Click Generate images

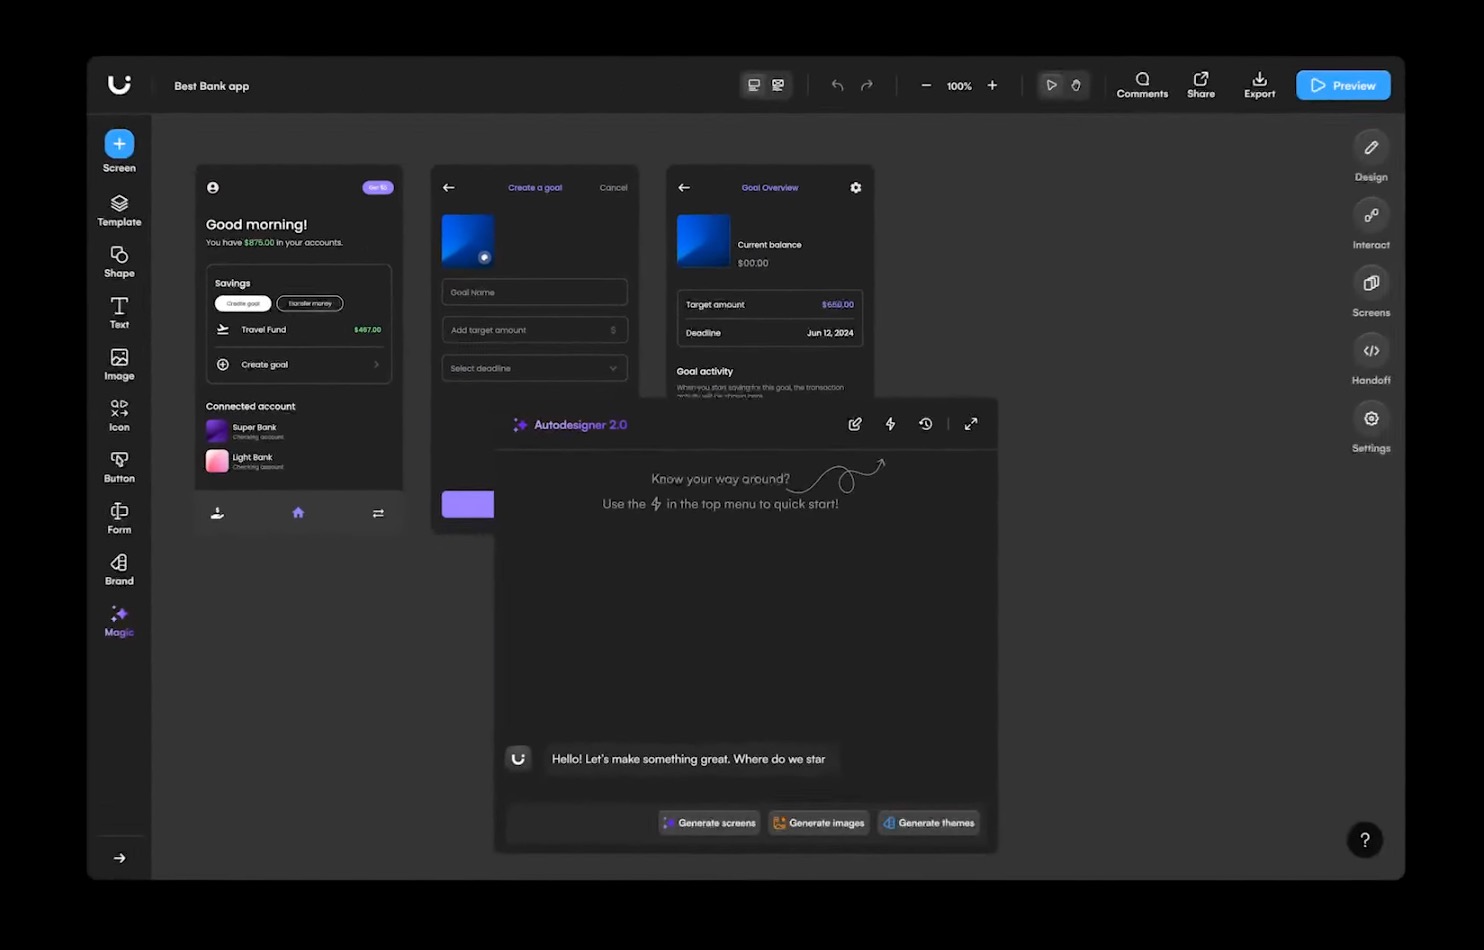(x=819, y=823)
